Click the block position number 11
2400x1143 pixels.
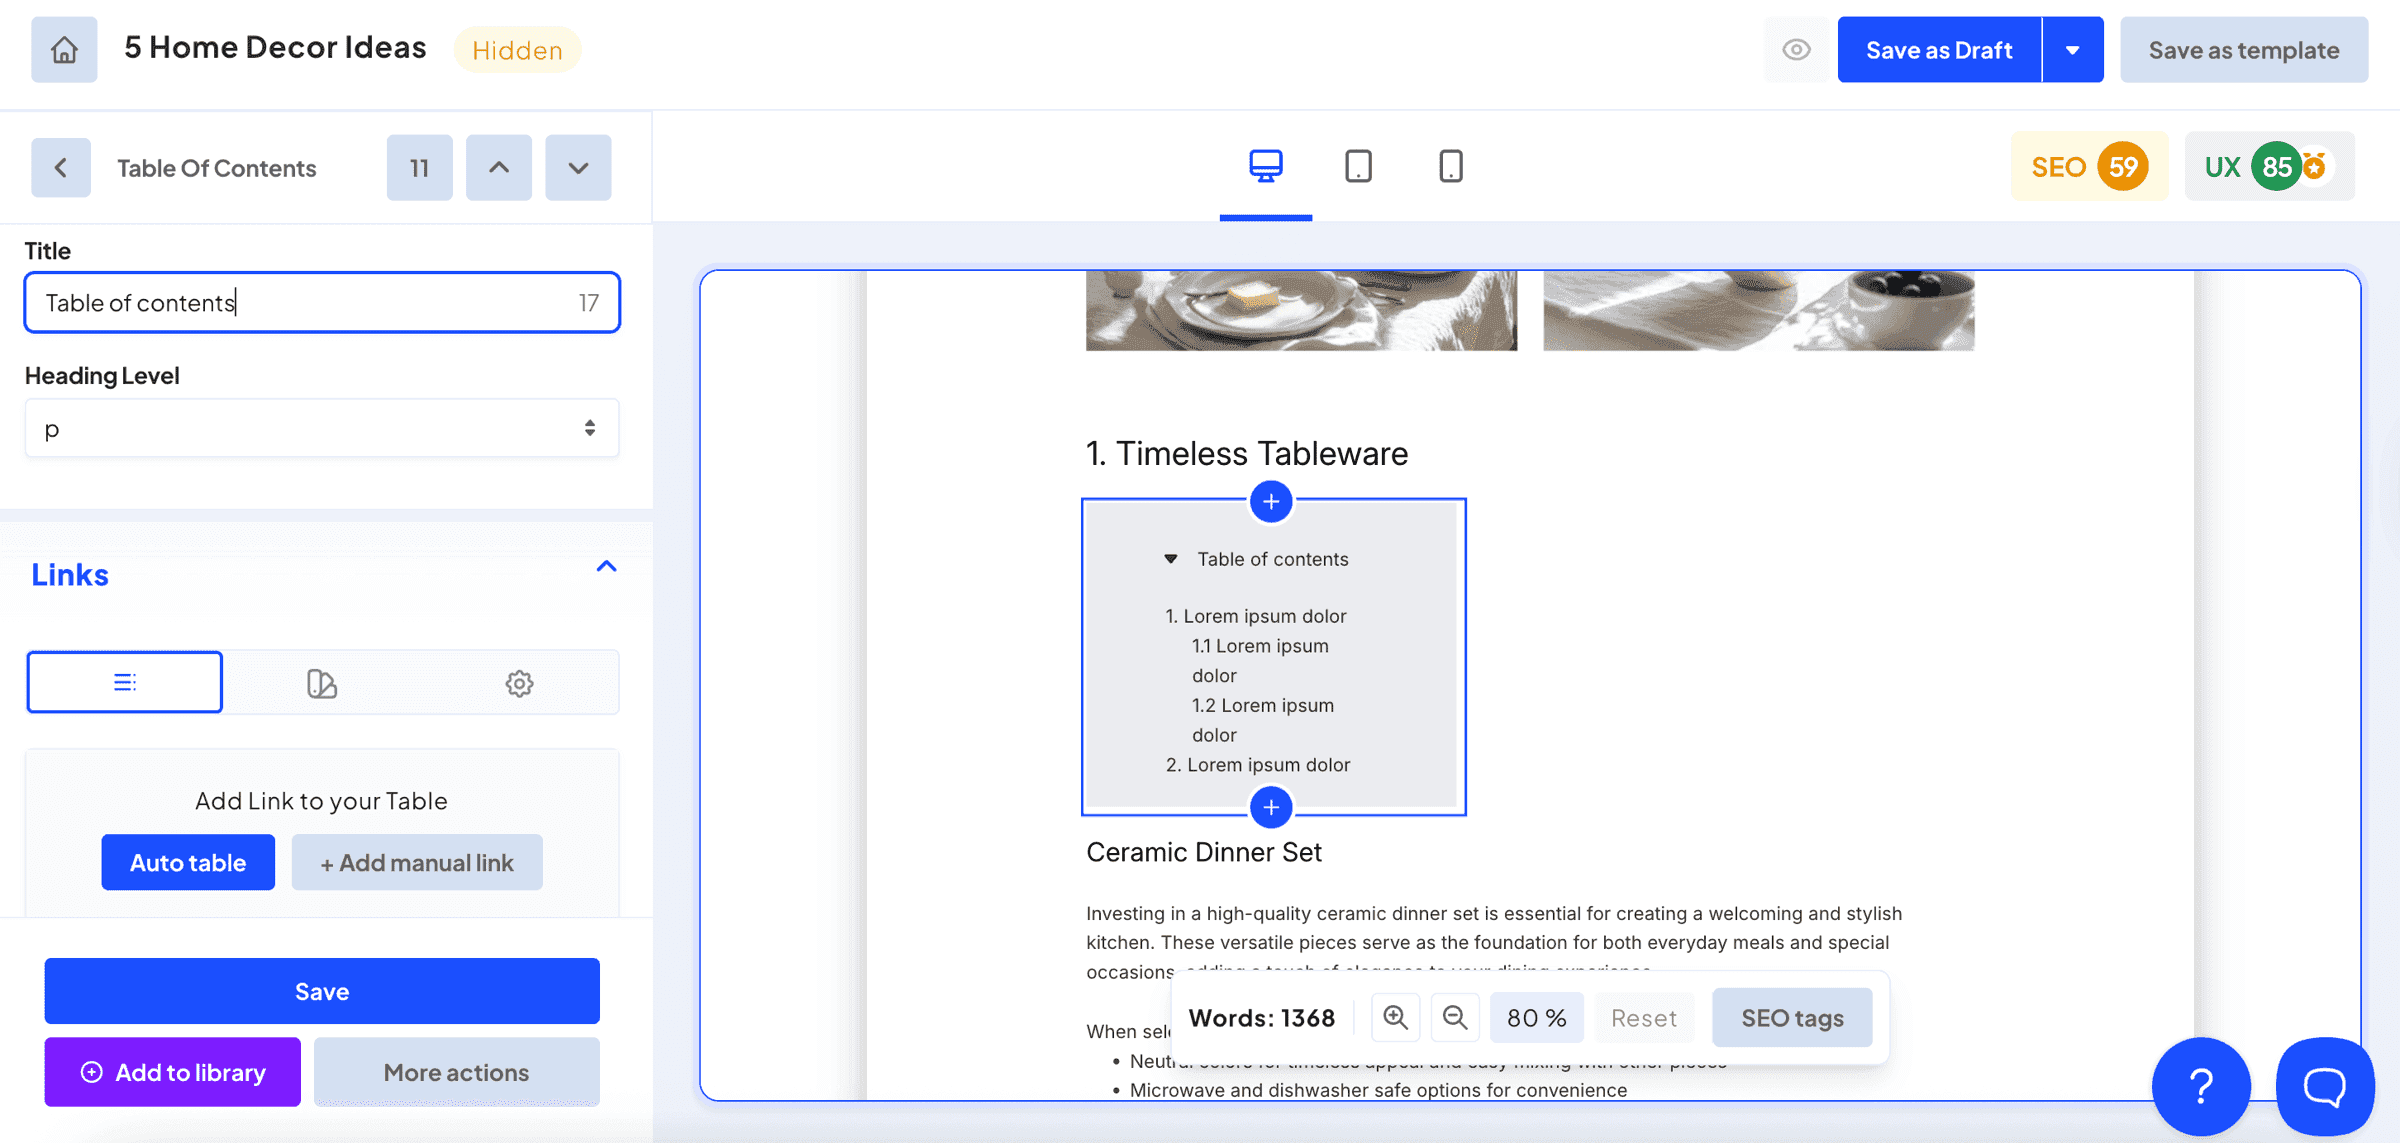420,167
